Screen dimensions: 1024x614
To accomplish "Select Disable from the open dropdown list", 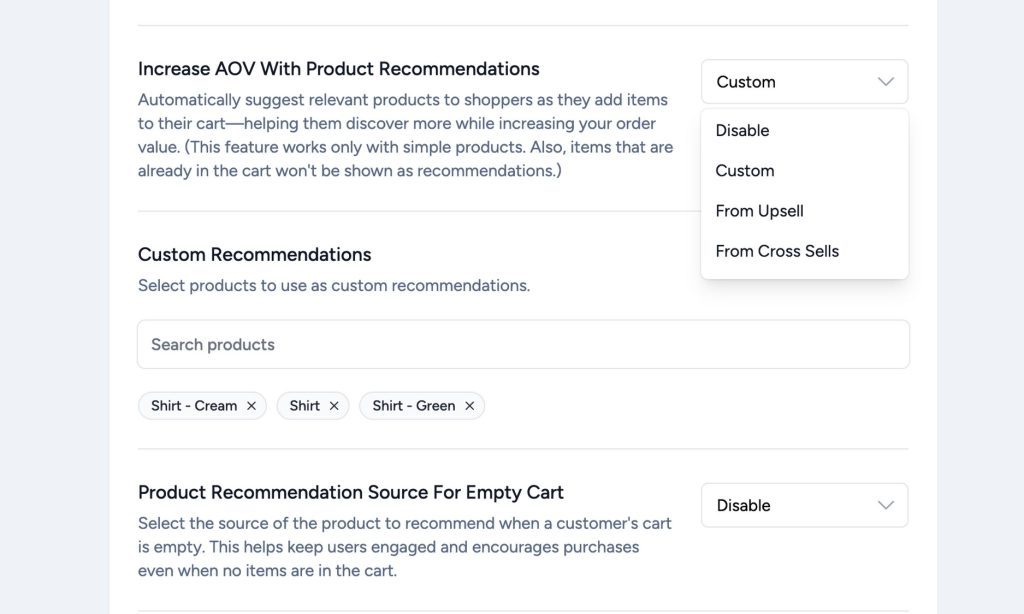I will 742,131.
